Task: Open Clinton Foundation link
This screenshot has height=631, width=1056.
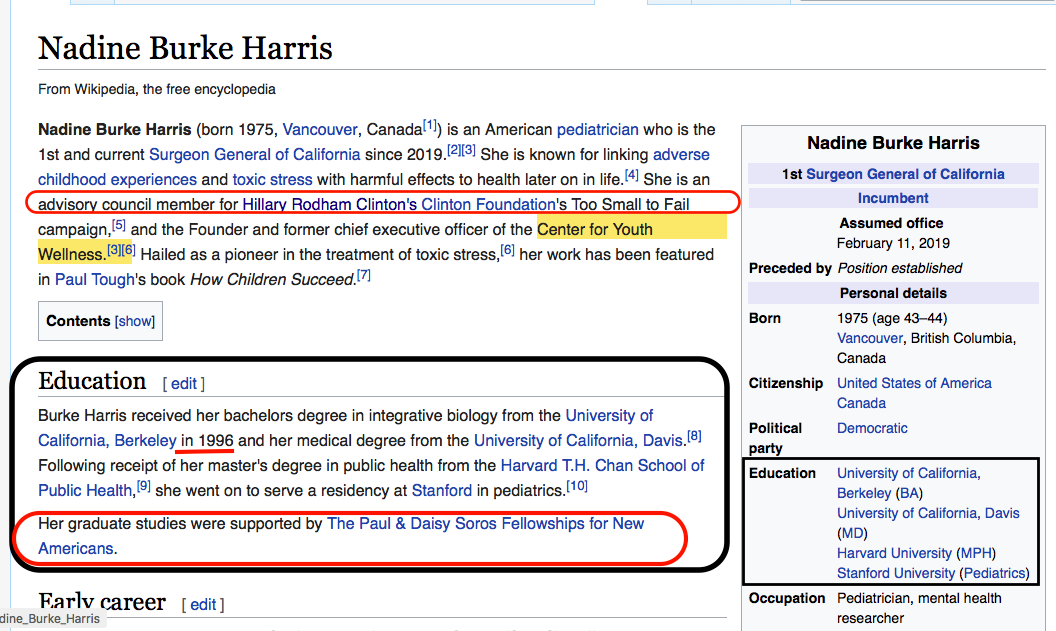Action: point(488,204)
